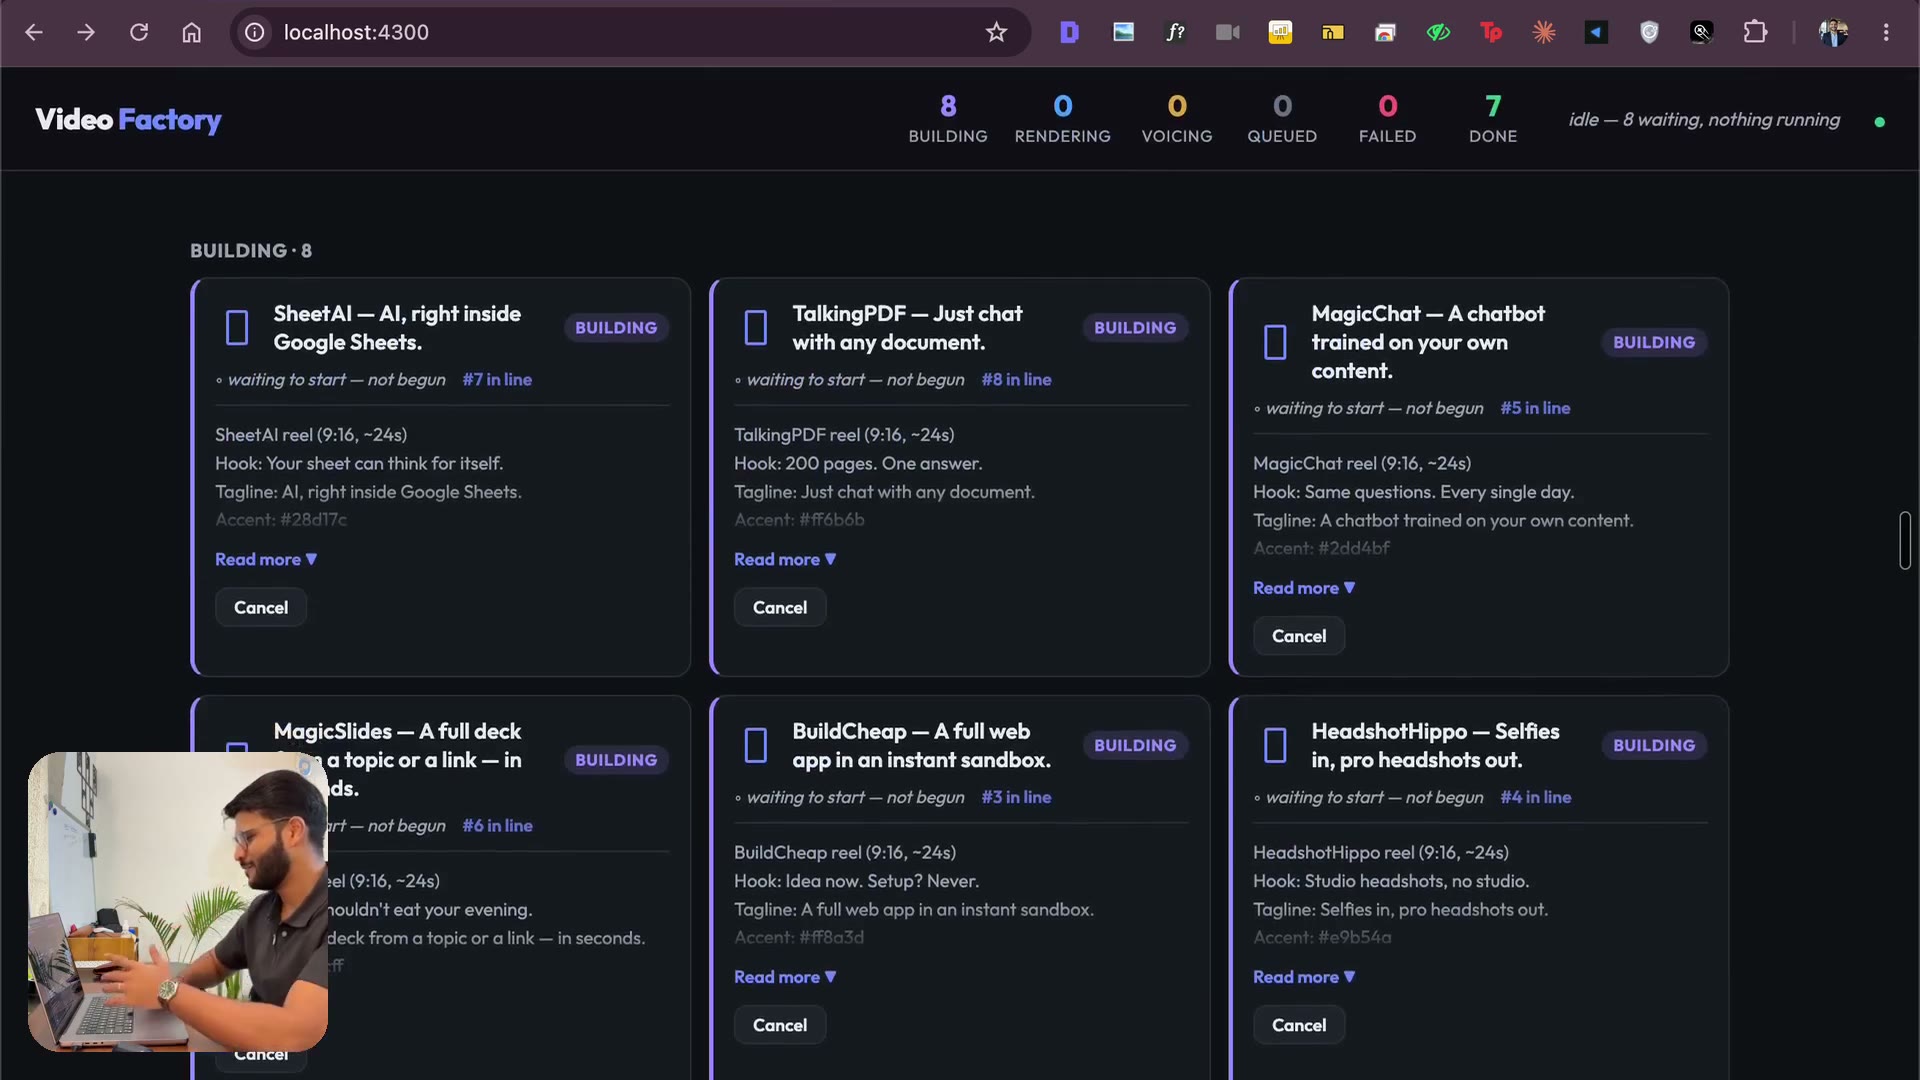Screen dimensions: 1920x1080
Task: Click the "#5 in line" queue position
Action: tap(1535, 408)
